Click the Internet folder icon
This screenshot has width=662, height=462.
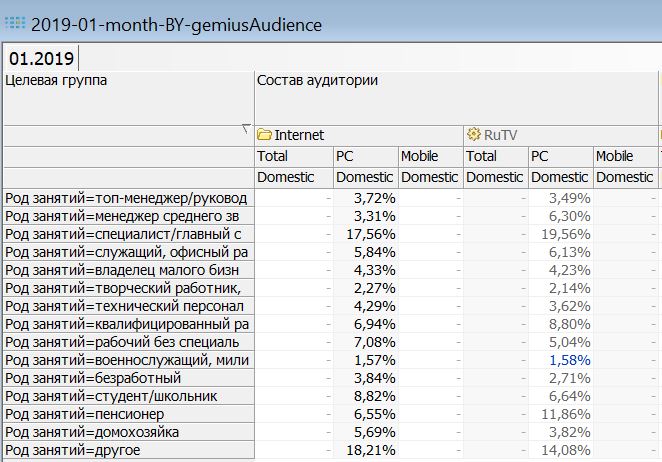coord(265,135)
